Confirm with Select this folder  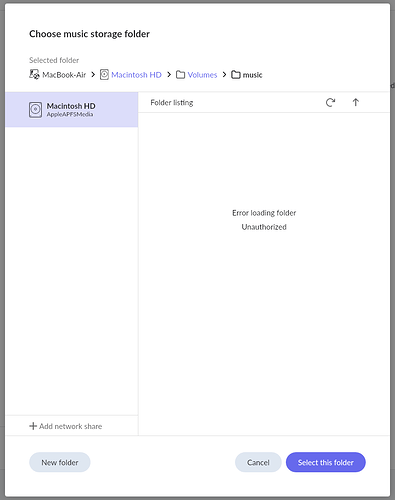[326, 462]
